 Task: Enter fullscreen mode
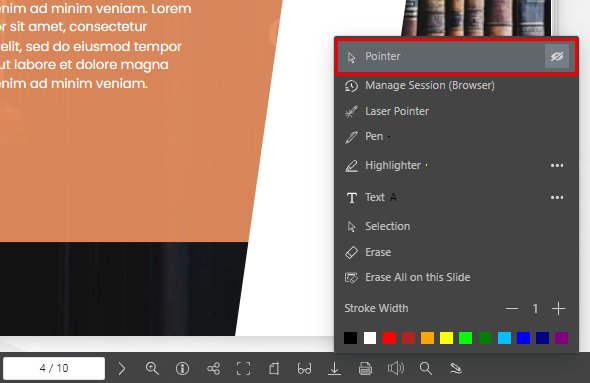[x=243, y=369]
